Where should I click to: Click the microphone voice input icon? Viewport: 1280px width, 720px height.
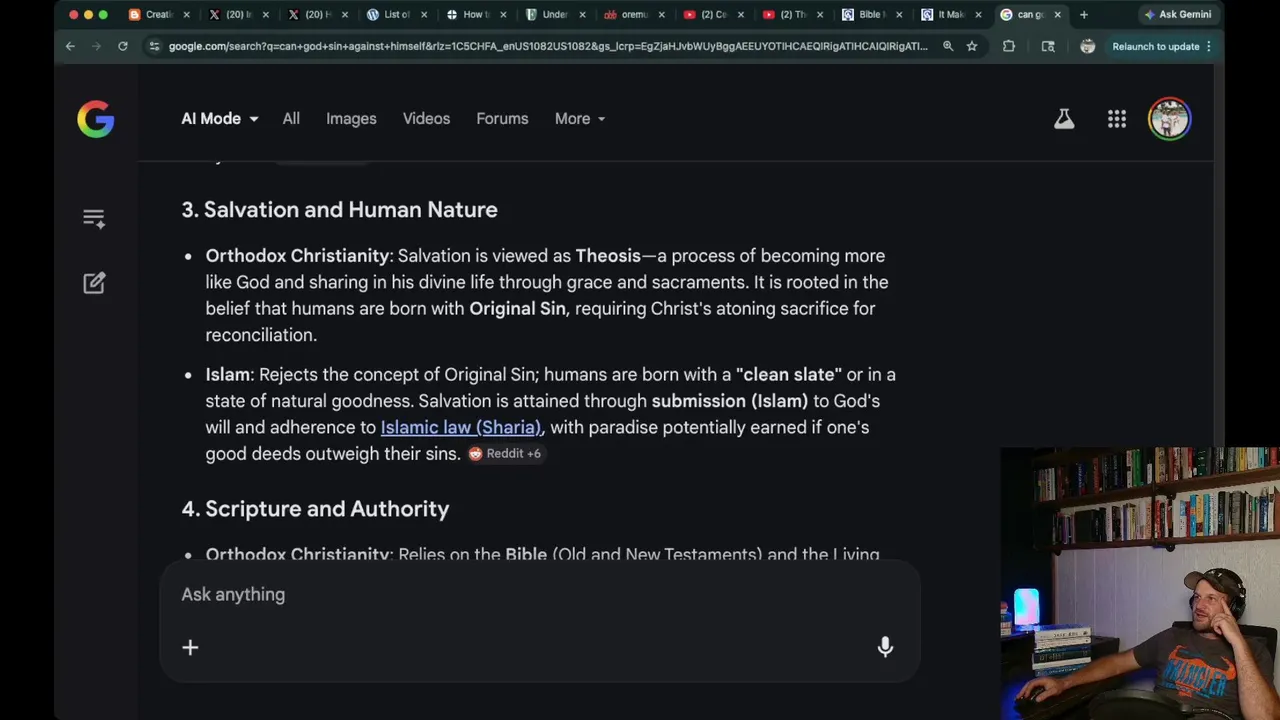click(x=885, y=647)
